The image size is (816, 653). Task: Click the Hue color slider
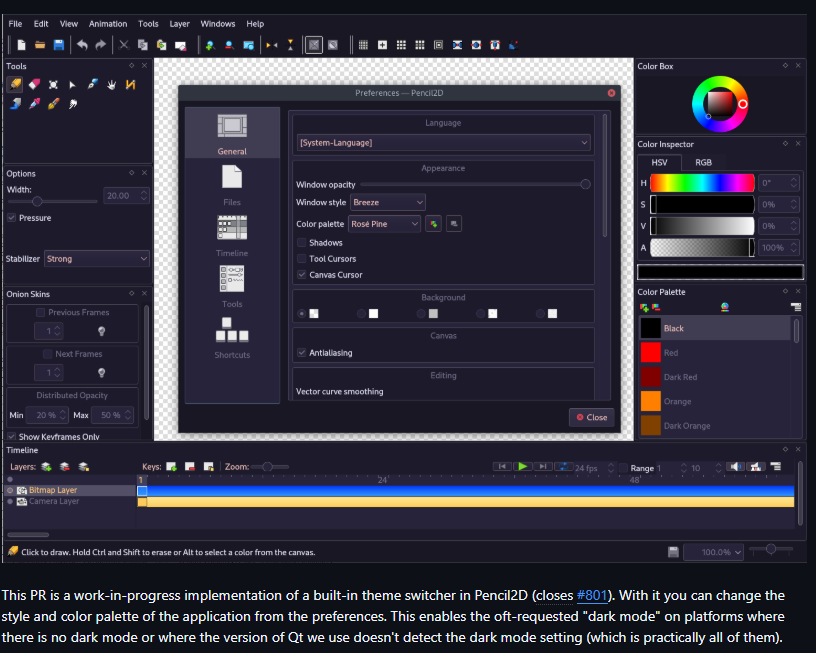click(x=702, y=183)
